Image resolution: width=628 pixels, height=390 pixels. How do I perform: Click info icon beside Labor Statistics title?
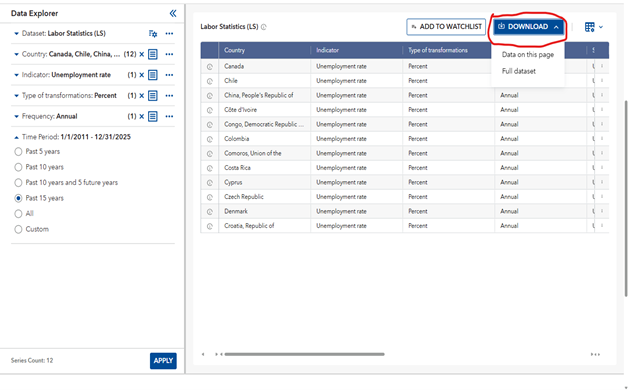(264, 27)
